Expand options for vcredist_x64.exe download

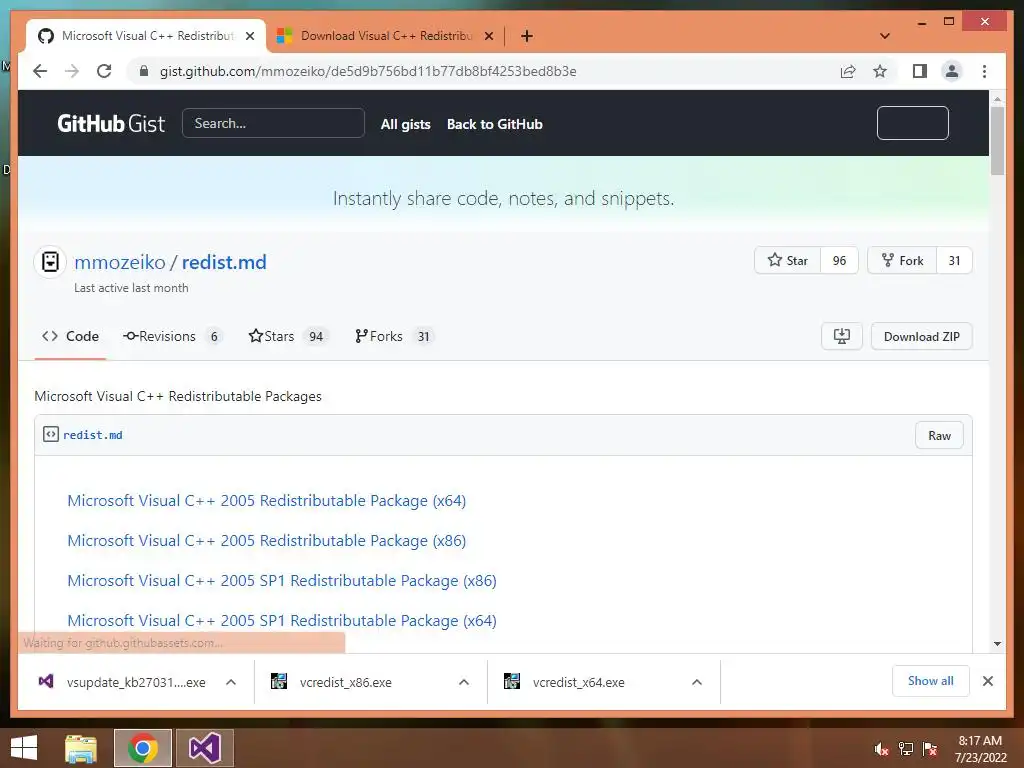click(697, 682)
